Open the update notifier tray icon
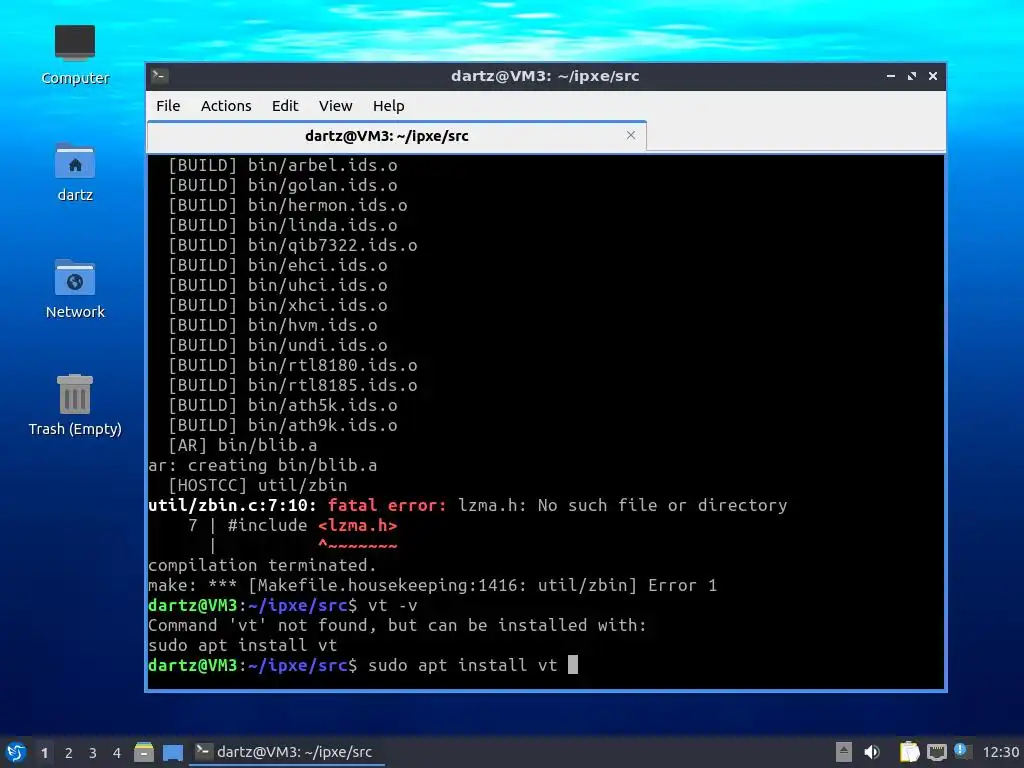The image size is (1024, 768). coord(962,751)
